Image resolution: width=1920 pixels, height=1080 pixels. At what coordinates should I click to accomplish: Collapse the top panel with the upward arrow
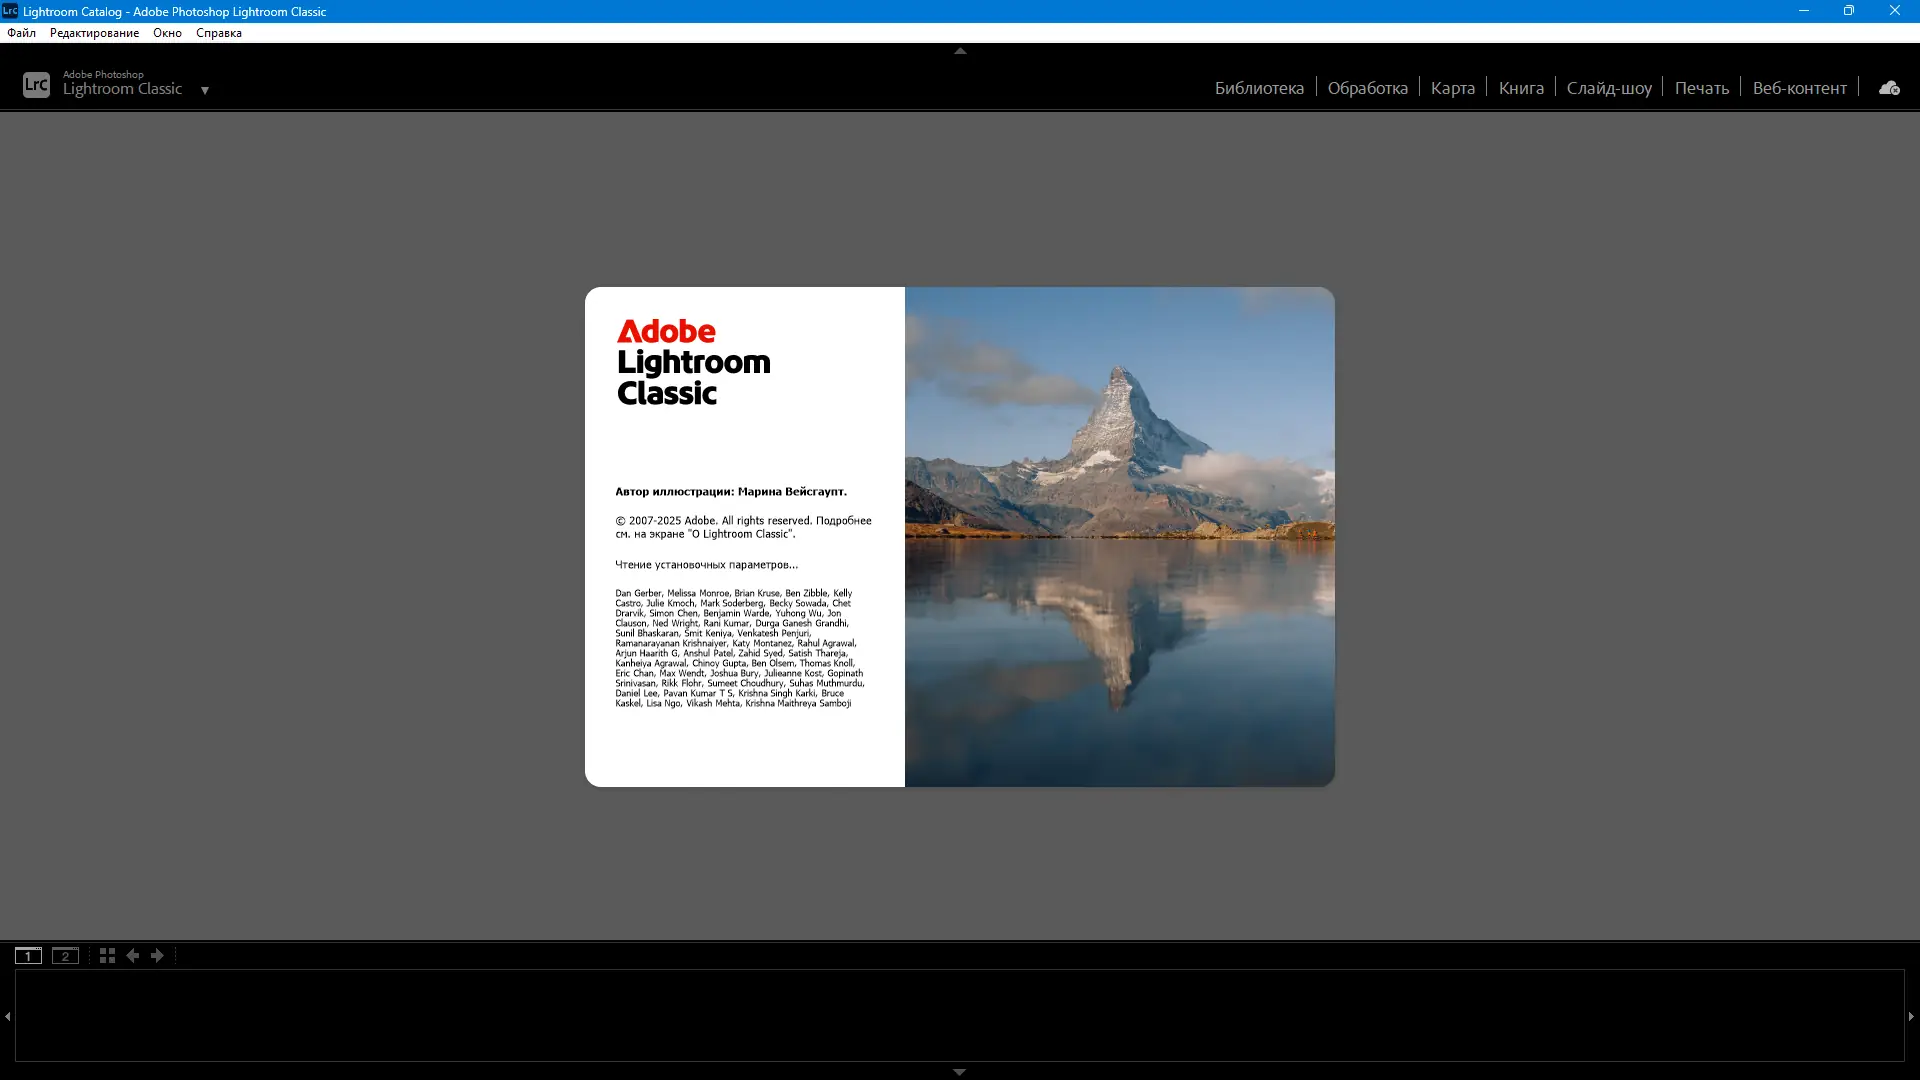point(959,50)
